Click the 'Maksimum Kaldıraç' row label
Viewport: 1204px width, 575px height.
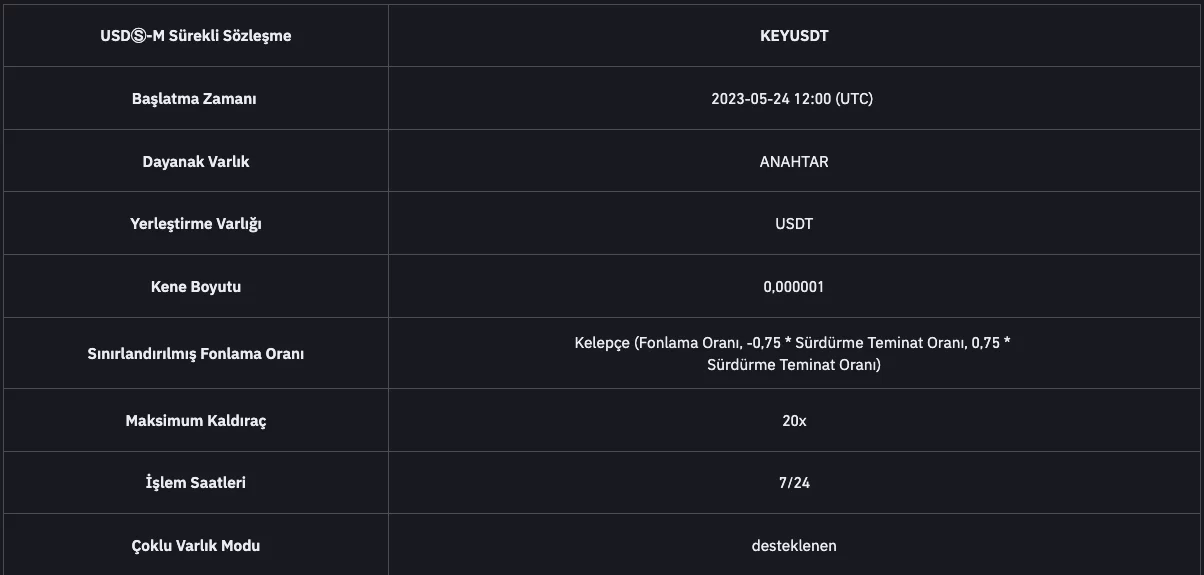pyautogui.click(x=195, y=421)
